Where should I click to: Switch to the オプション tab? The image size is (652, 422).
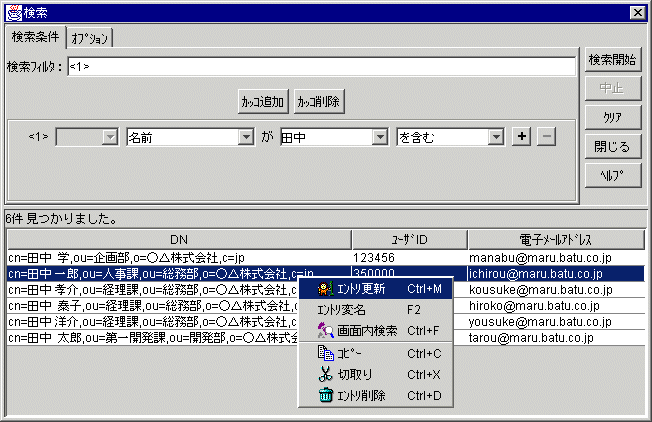[89, 38]
